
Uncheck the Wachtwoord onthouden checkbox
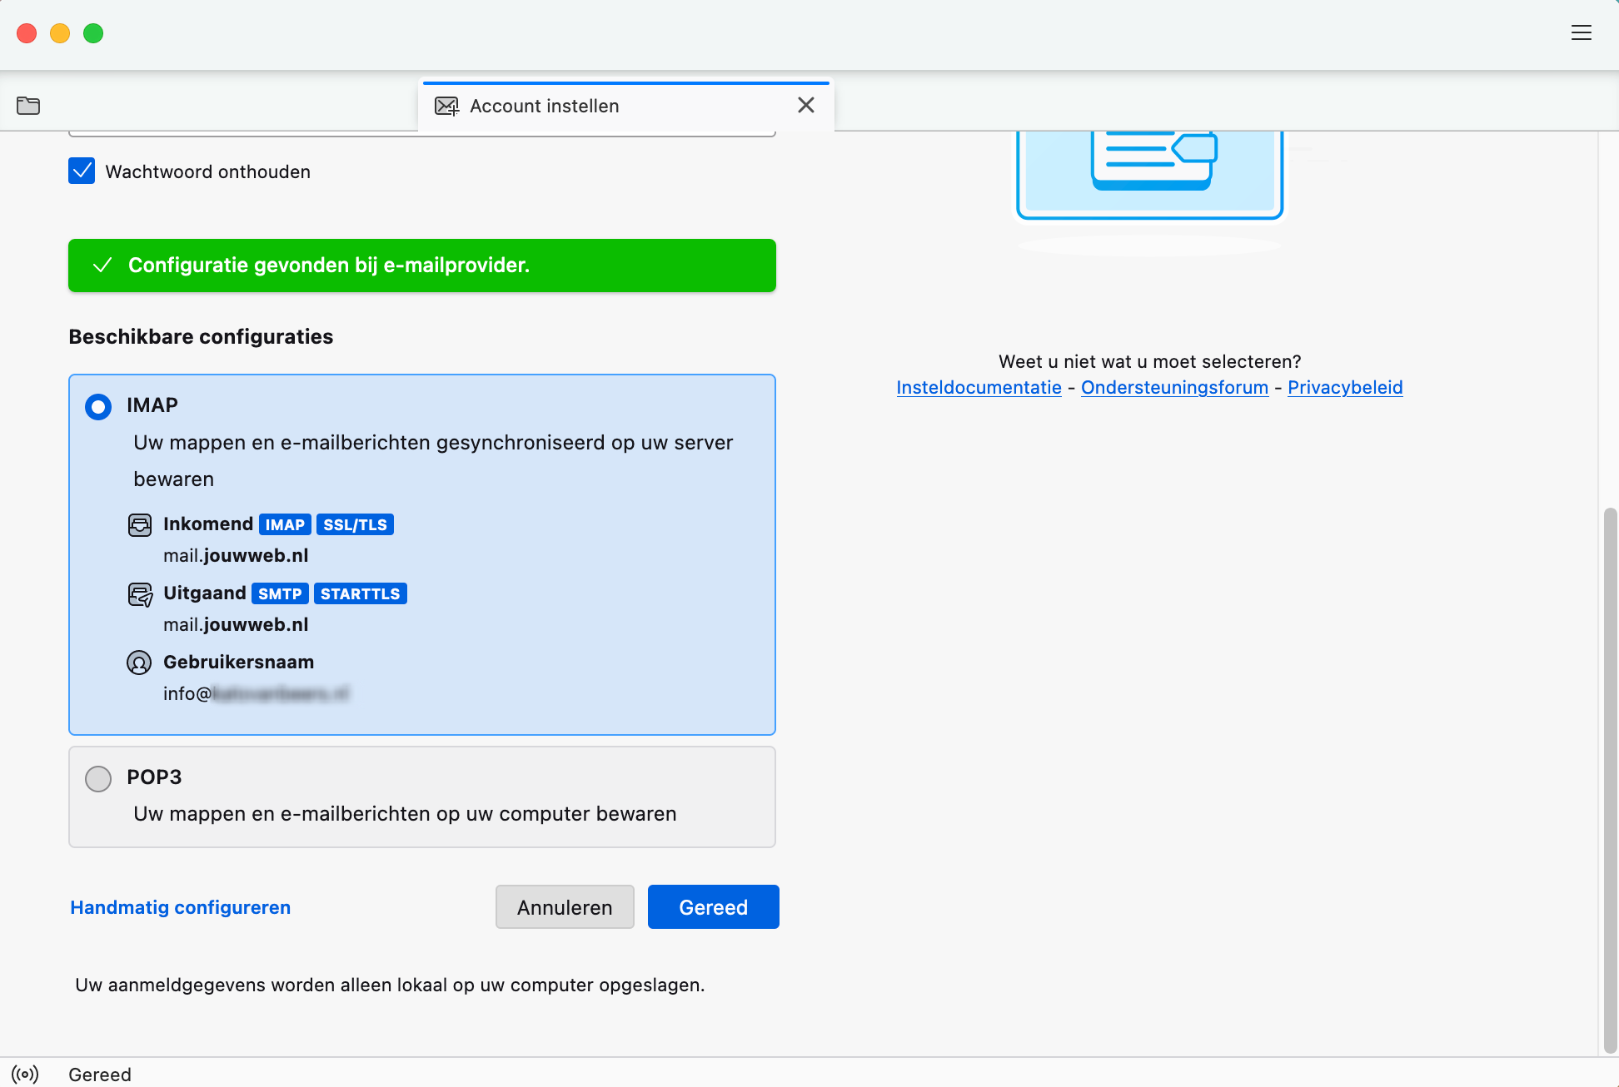[x=82, y=171]
